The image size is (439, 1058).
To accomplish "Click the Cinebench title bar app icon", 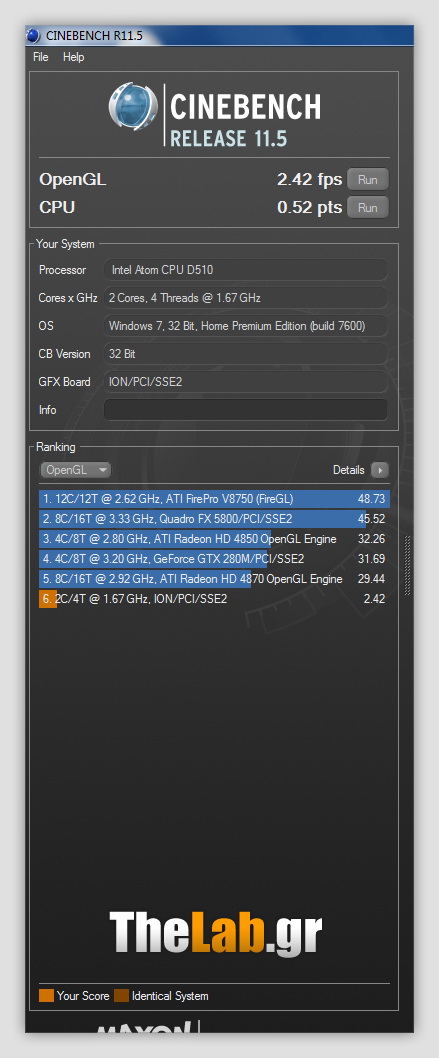I will (x=34, y=35).
